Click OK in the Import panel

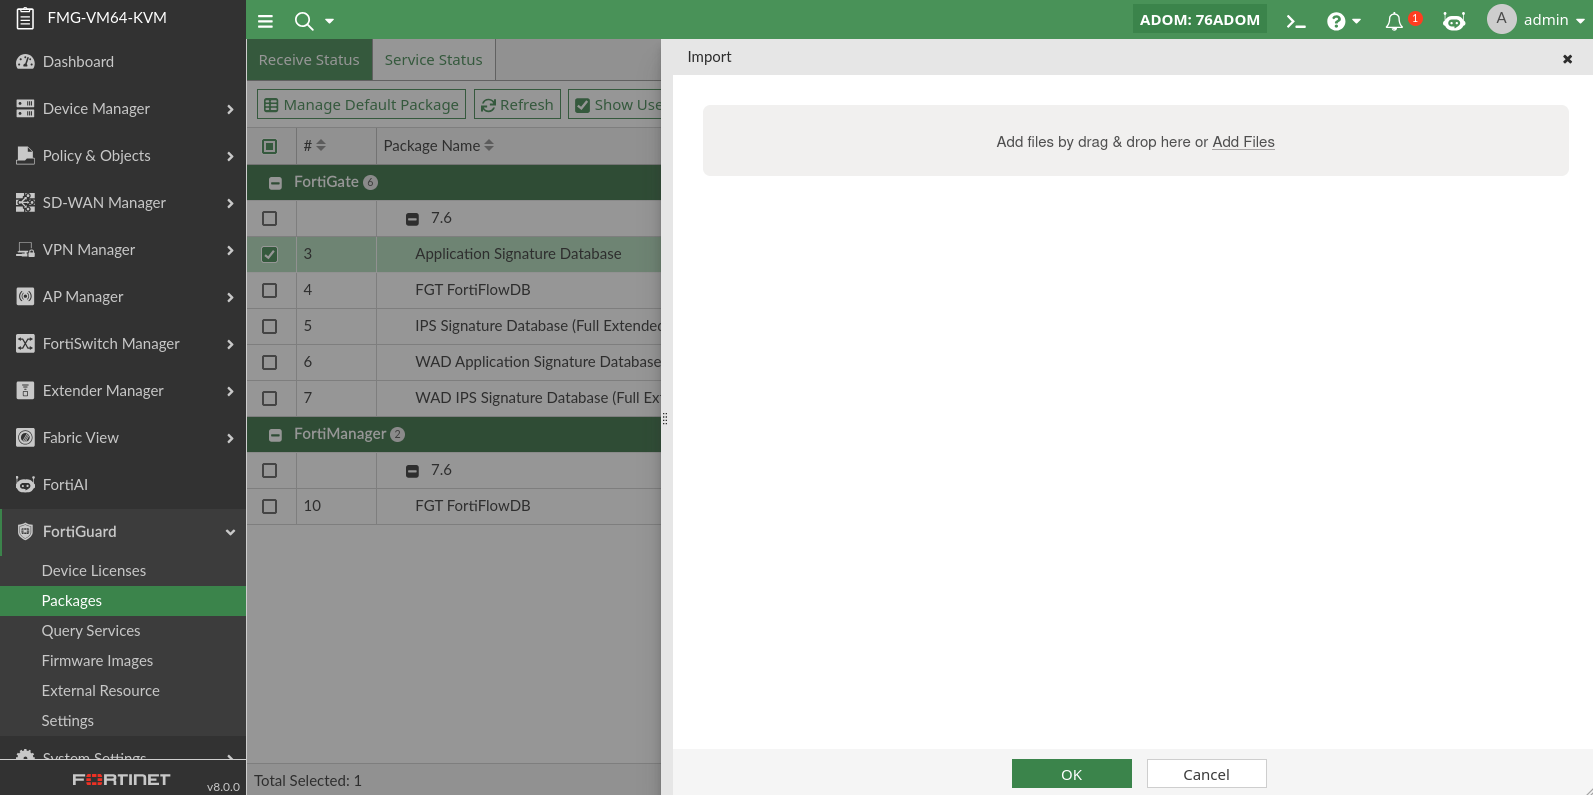click(1072, 774)
